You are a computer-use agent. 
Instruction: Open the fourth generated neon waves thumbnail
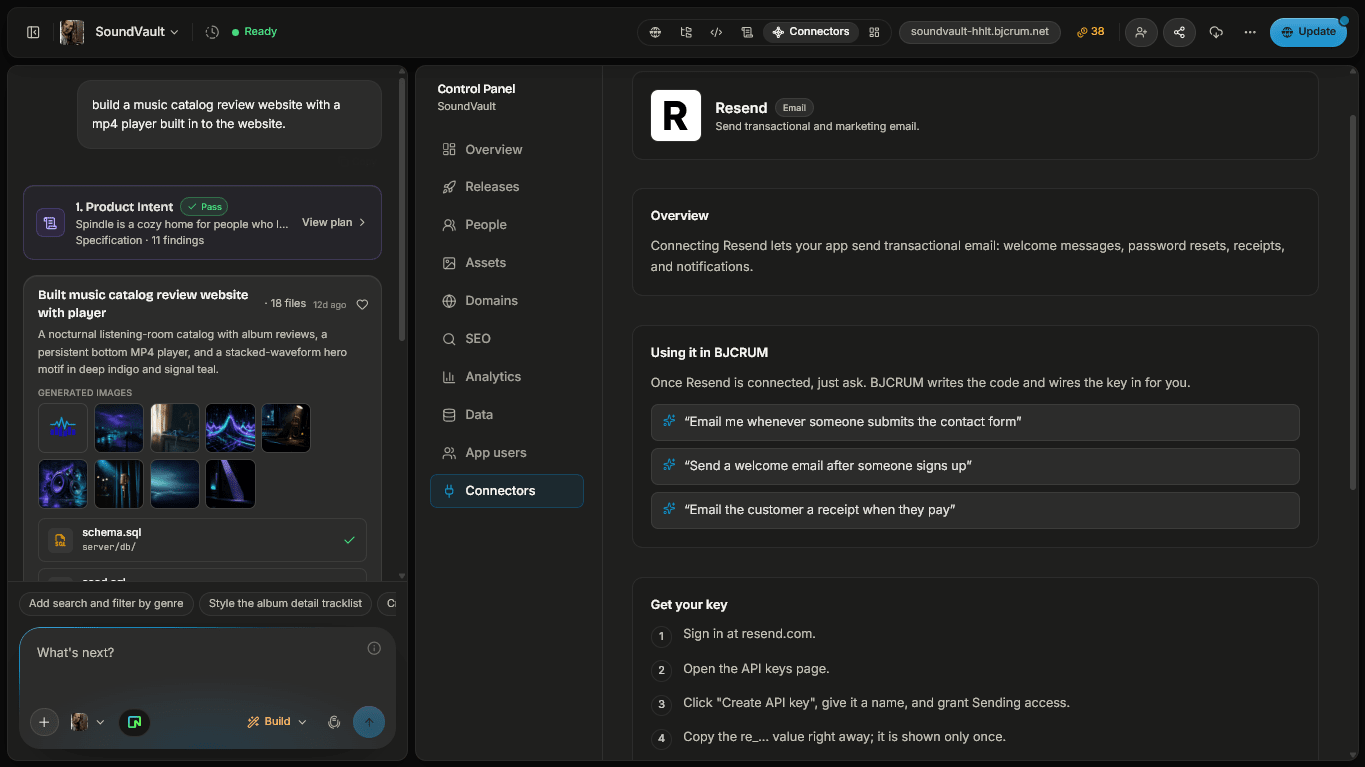point(230,428)
